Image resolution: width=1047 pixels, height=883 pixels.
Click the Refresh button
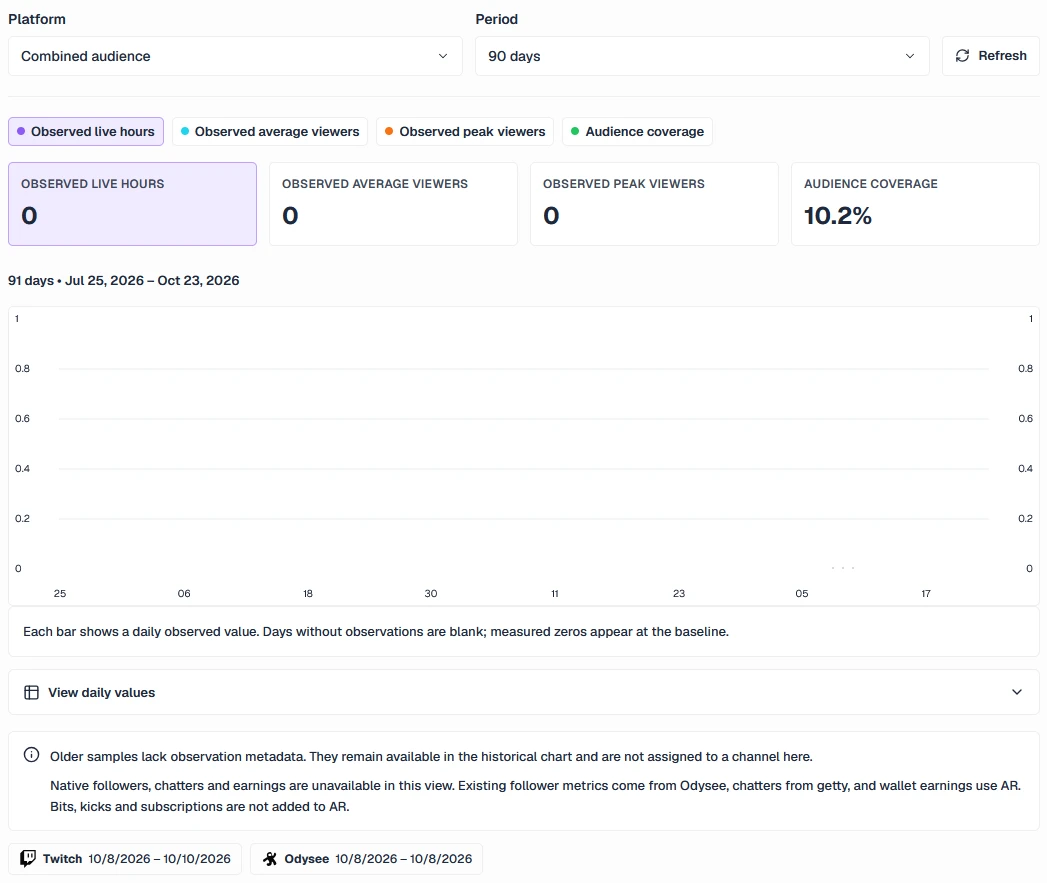click(991, 56)
